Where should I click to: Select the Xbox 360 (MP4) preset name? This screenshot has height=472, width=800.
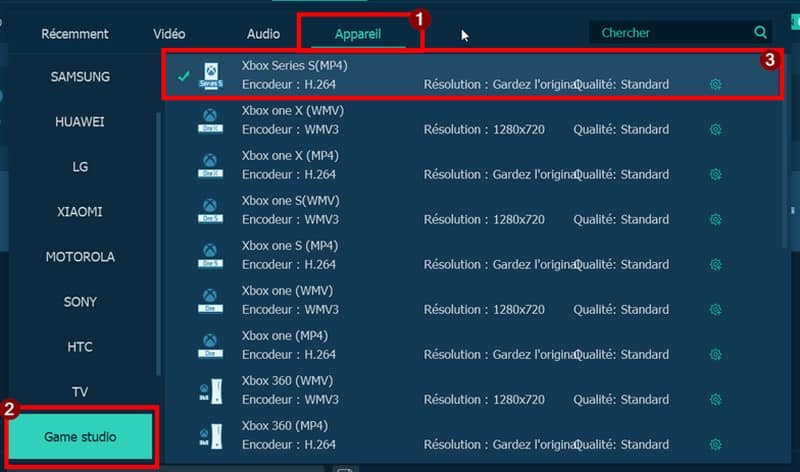285,426
